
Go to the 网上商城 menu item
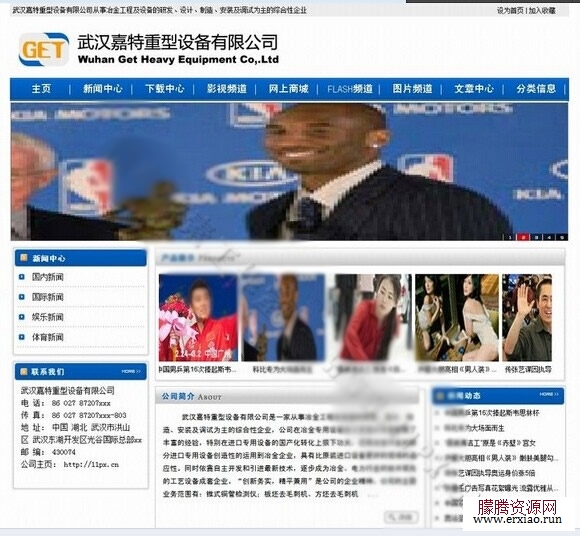tap(289, 89)
